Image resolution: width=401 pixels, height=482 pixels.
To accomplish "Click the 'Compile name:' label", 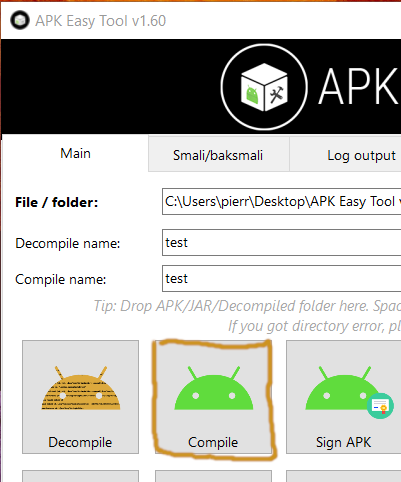I will pos(61,279).
